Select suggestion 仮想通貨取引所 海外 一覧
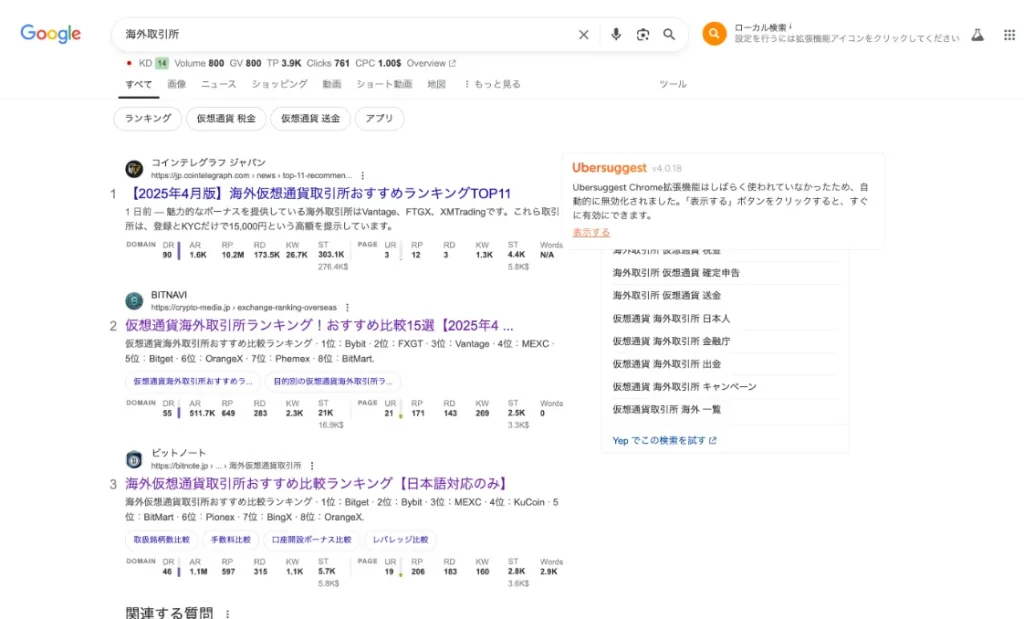This screenshot has width=1024, height=619. click(x=667, y=410)
